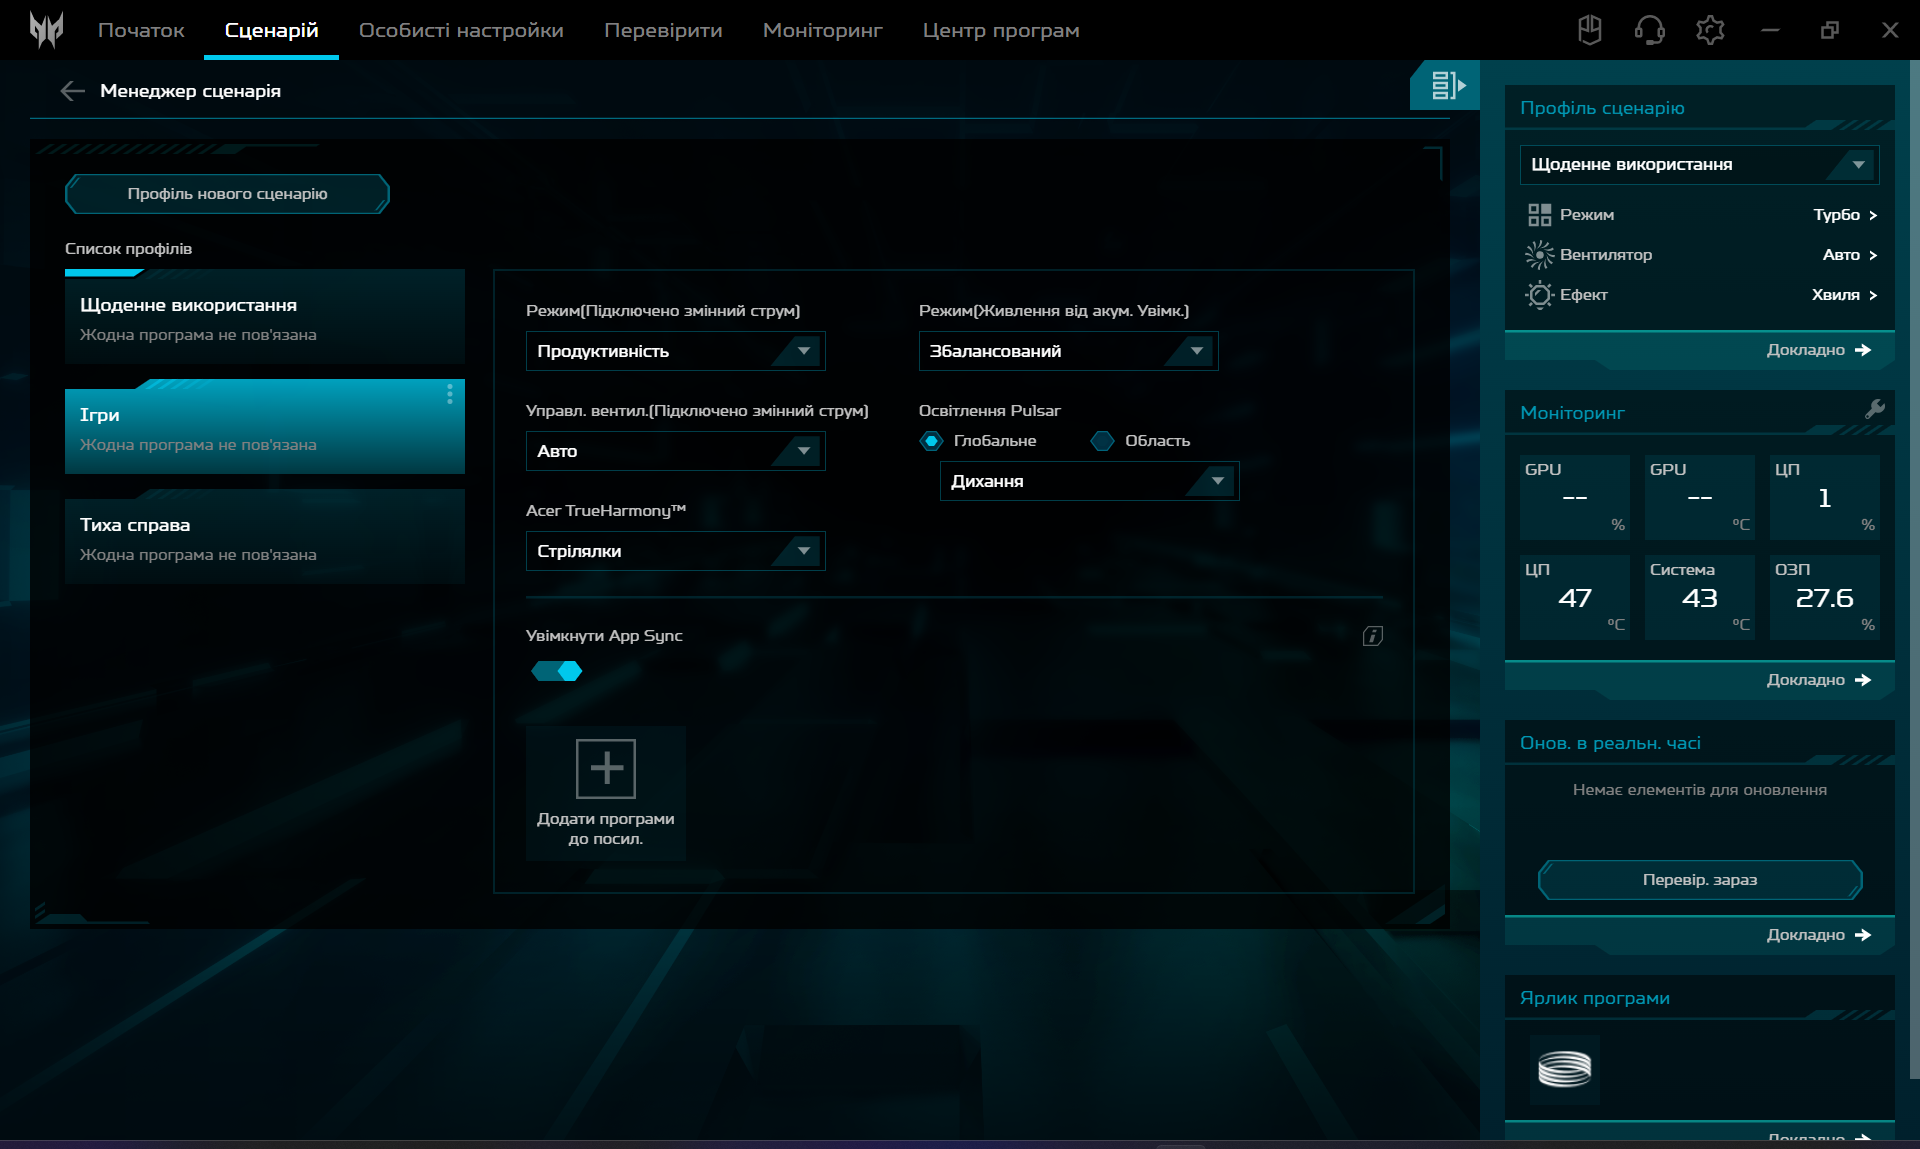Click the wrench icon in Моніторинг panel
This screenshot has width=1920, height=1149.
tap(1874, 409)
